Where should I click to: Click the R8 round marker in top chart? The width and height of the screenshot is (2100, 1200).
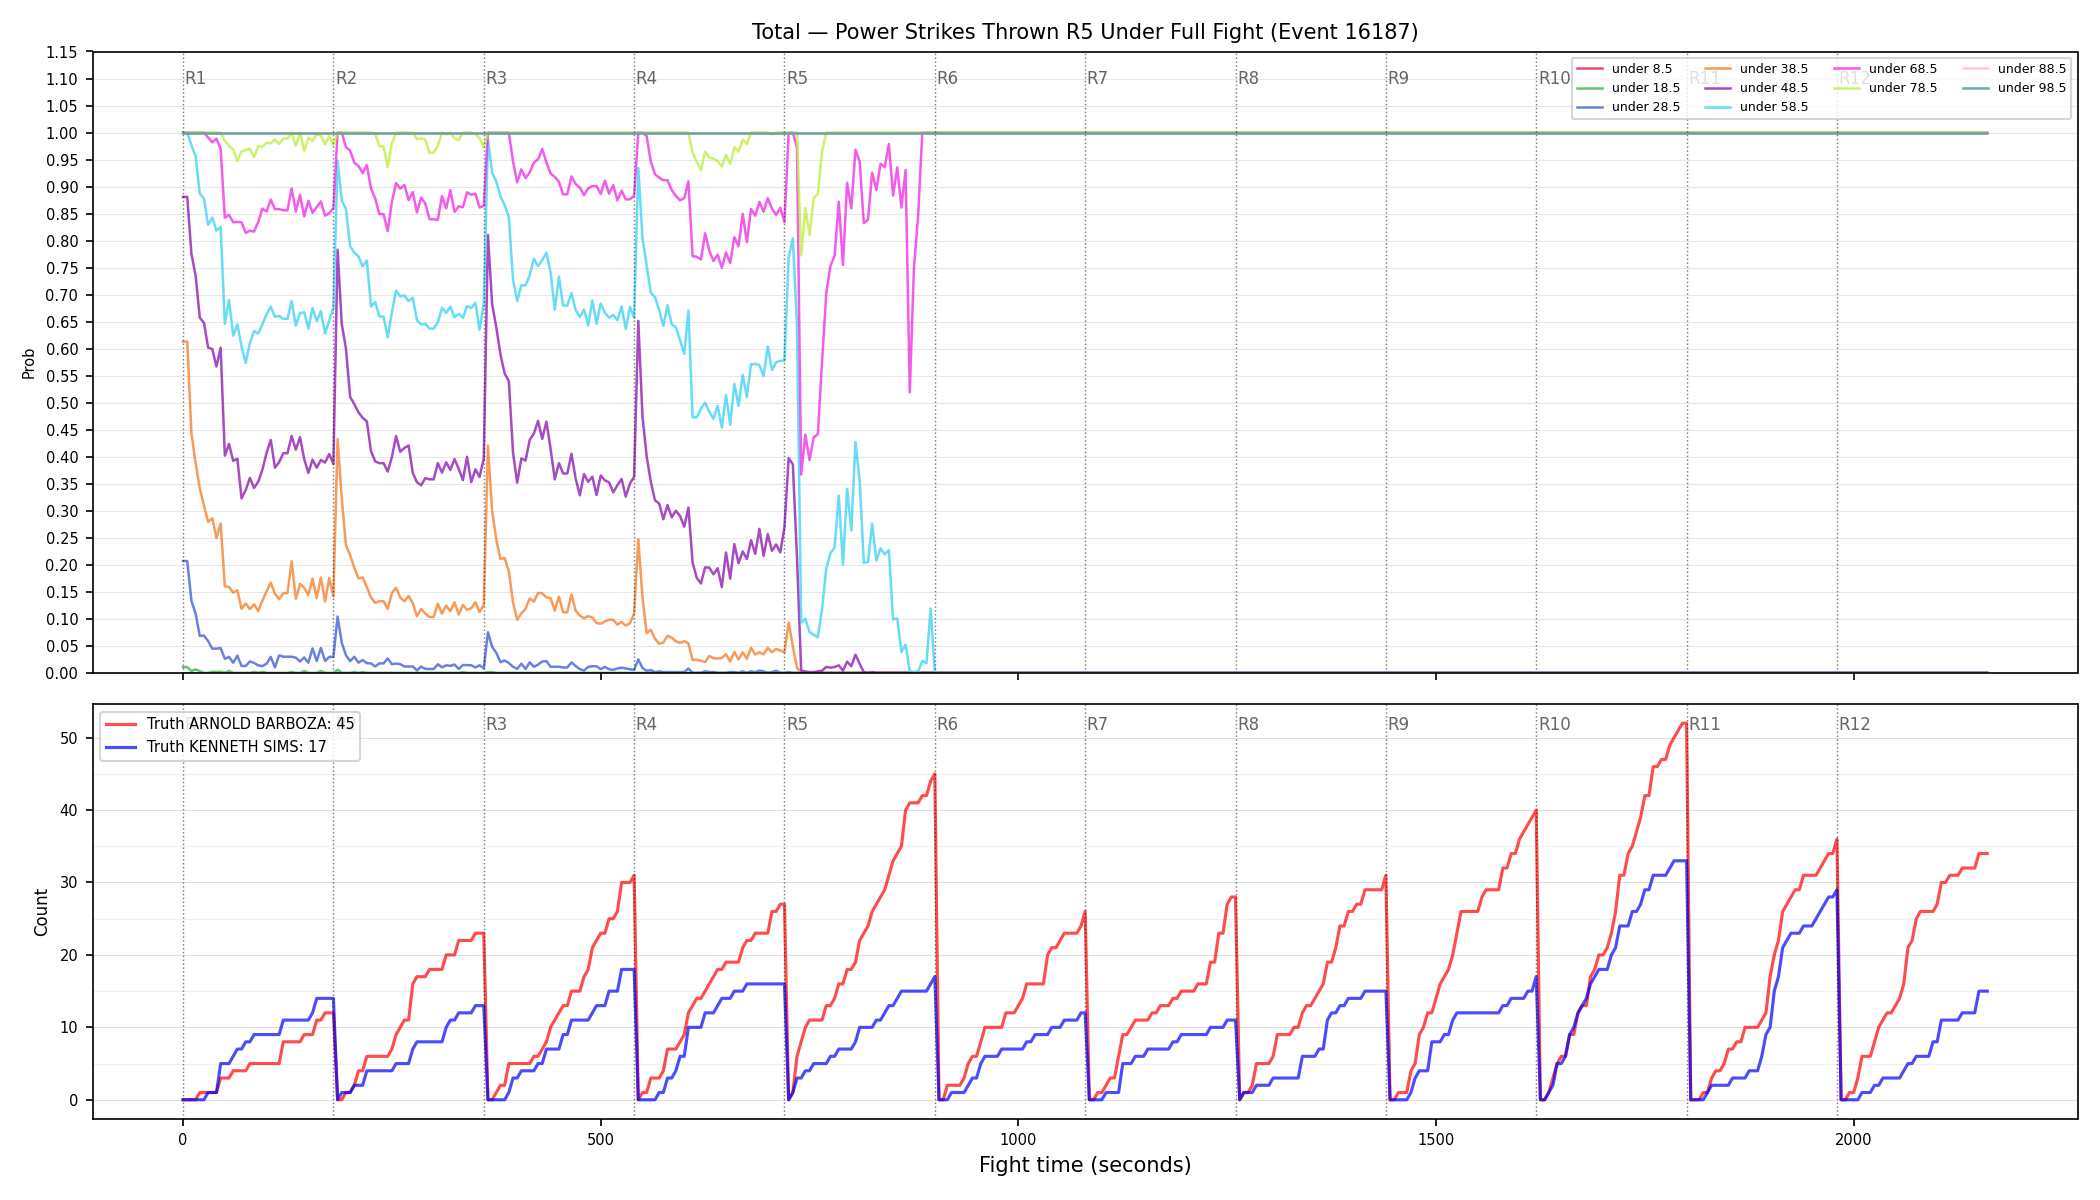click(1248, 78)
